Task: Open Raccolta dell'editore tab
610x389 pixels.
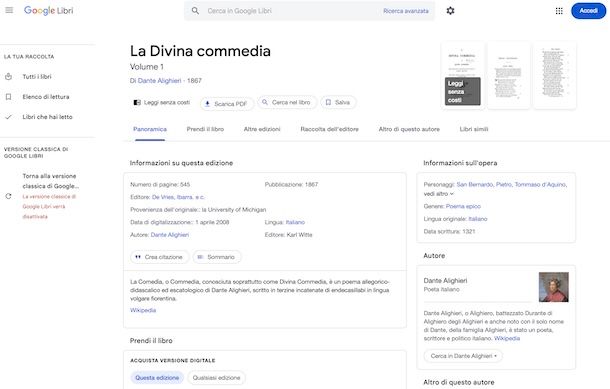Action: pos(330,129)
